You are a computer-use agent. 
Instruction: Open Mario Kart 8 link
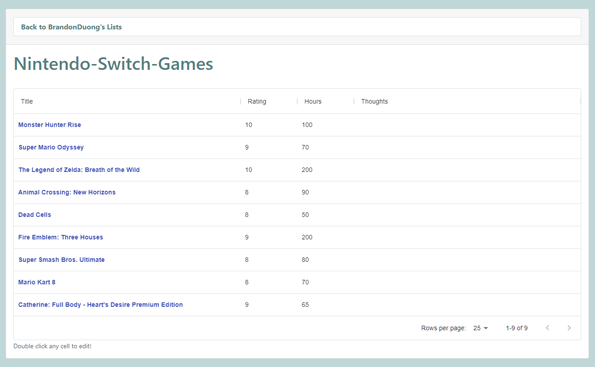coord(37,282)
